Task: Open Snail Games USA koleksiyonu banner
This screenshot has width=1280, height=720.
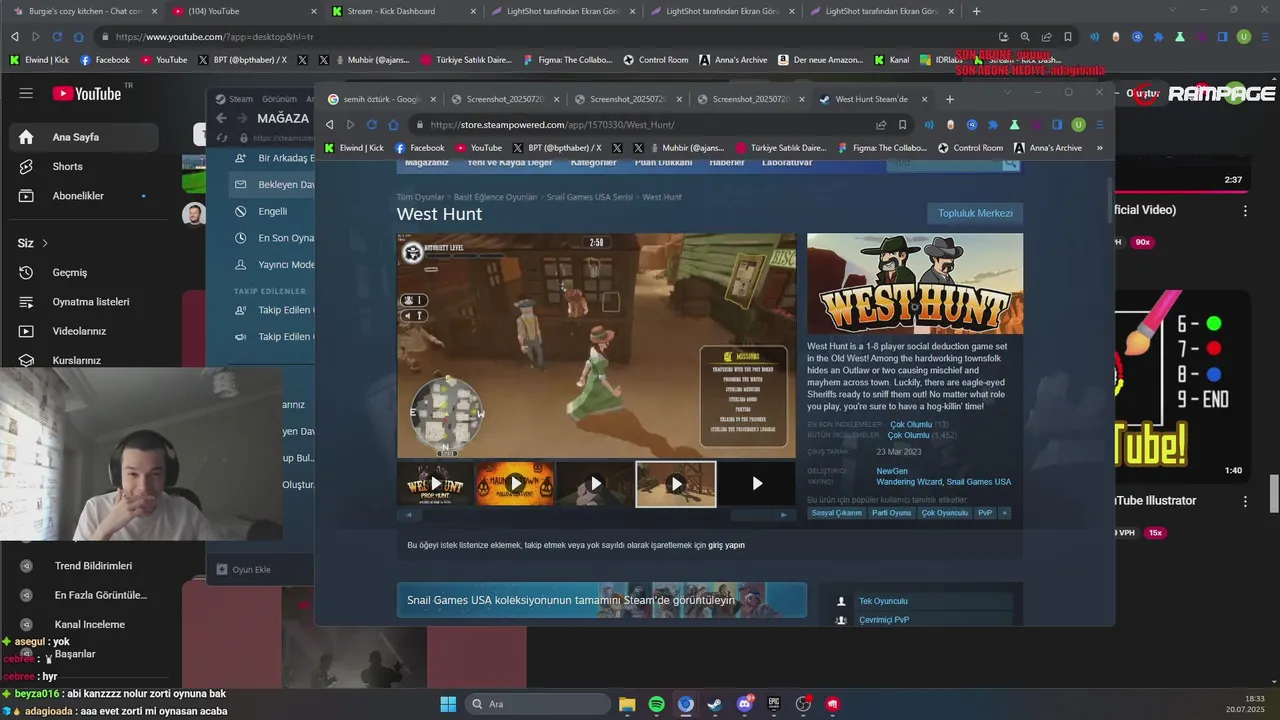Action: coord(602,600)
